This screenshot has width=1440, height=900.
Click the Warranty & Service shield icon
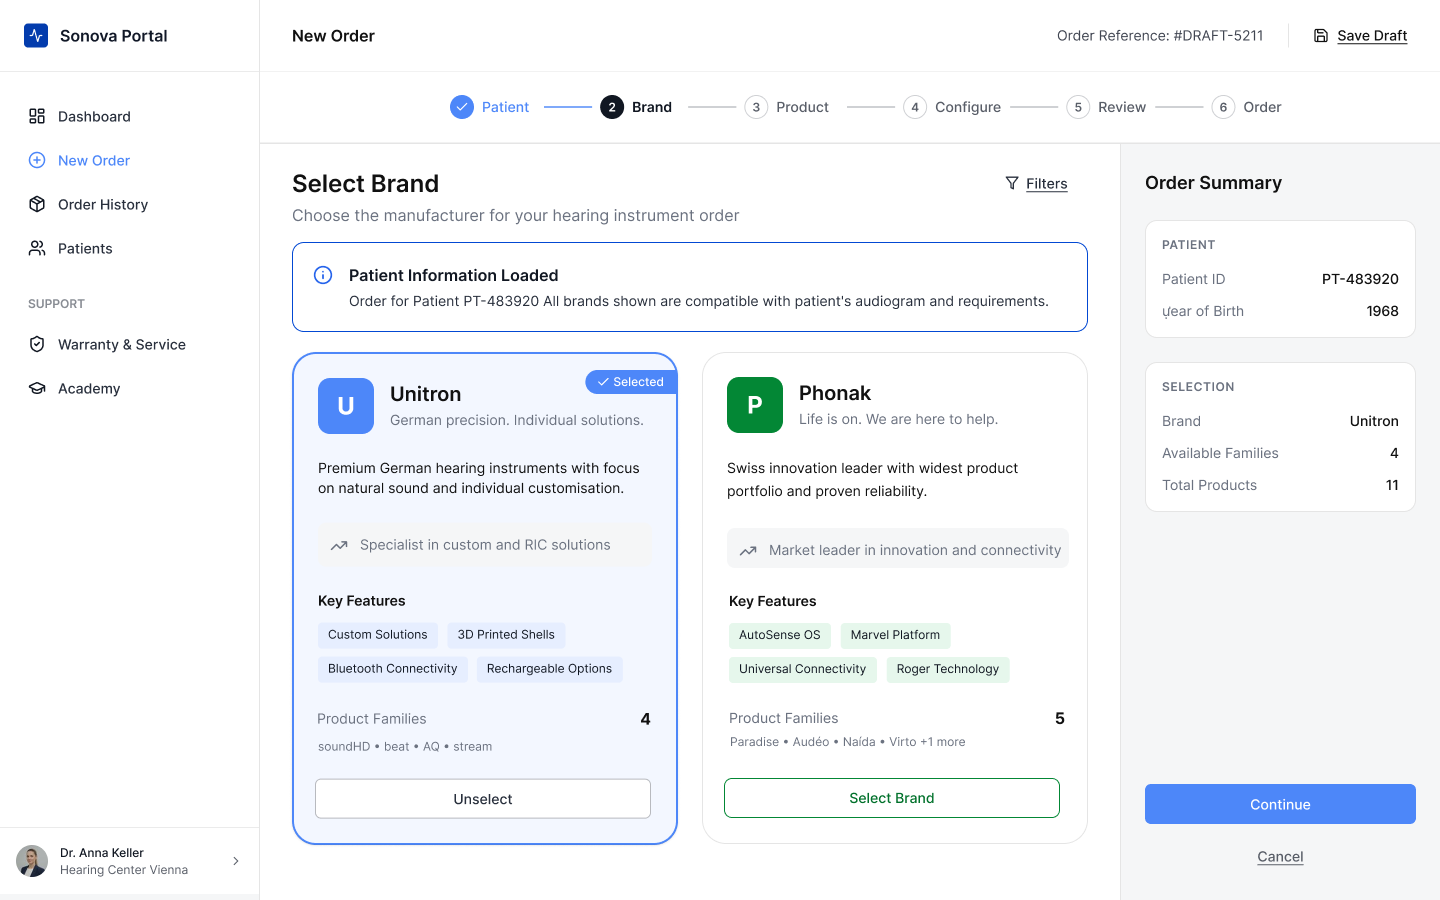(37, 344)
